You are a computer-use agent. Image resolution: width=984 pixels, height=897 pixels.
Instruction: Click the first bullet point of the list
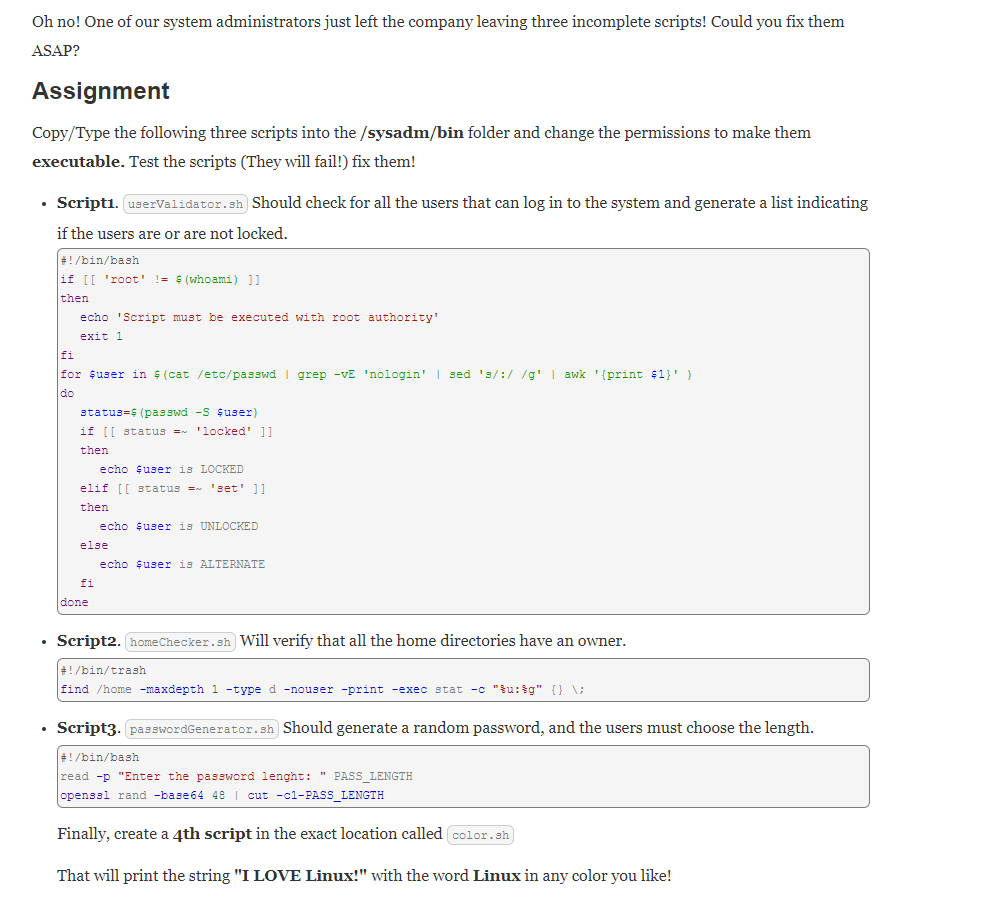pos(44,202)
